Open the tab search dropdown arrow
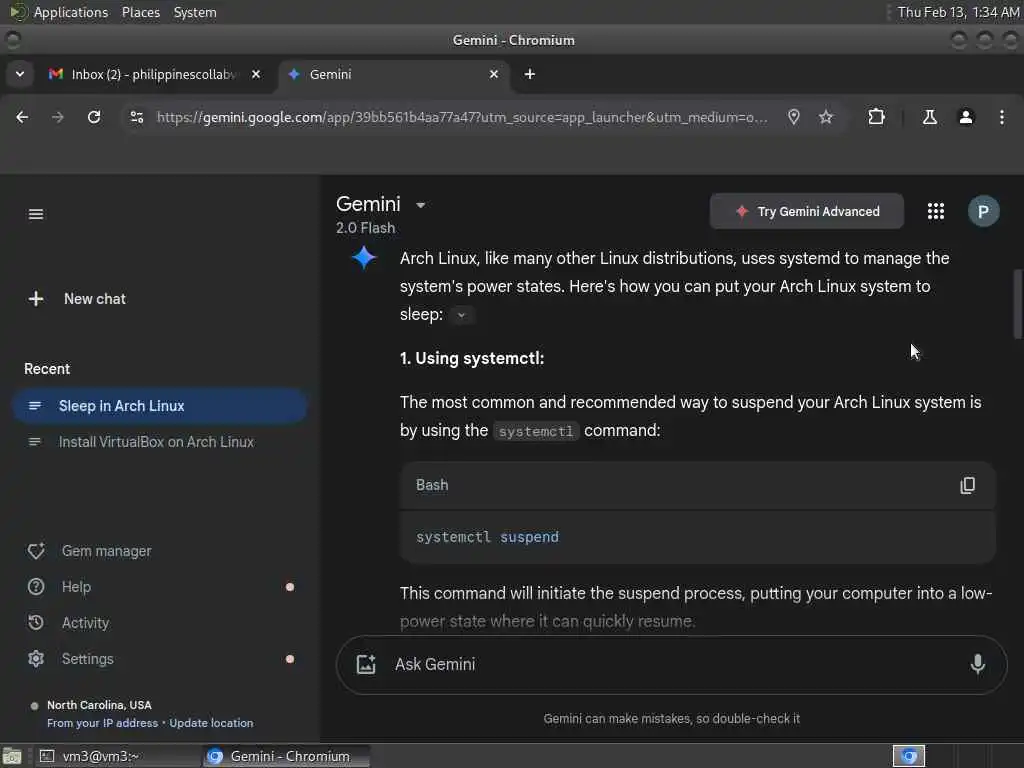Screen dimensions: 1024x768 pyautogui.click(x=20, y=74)
